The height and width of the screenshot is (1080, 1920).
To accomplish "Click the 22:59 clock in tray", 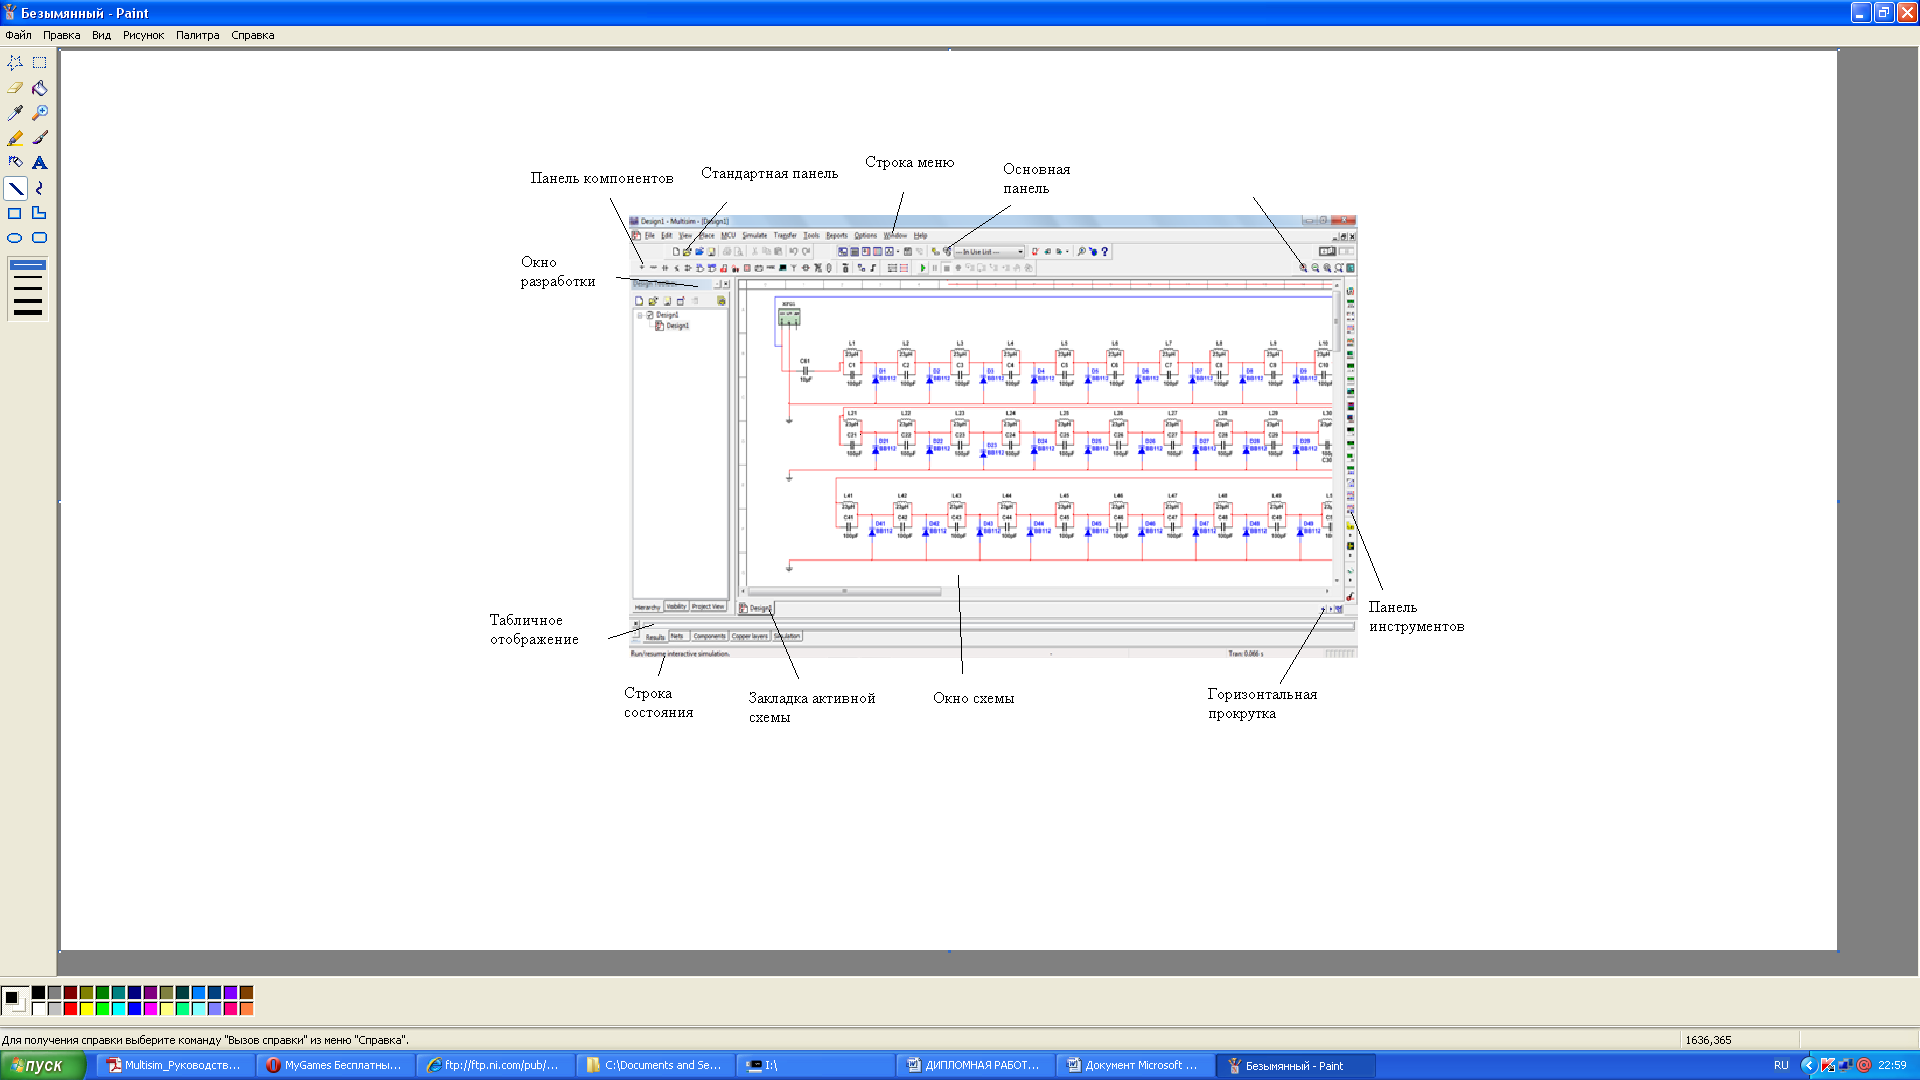I will click(1892, 1065).
